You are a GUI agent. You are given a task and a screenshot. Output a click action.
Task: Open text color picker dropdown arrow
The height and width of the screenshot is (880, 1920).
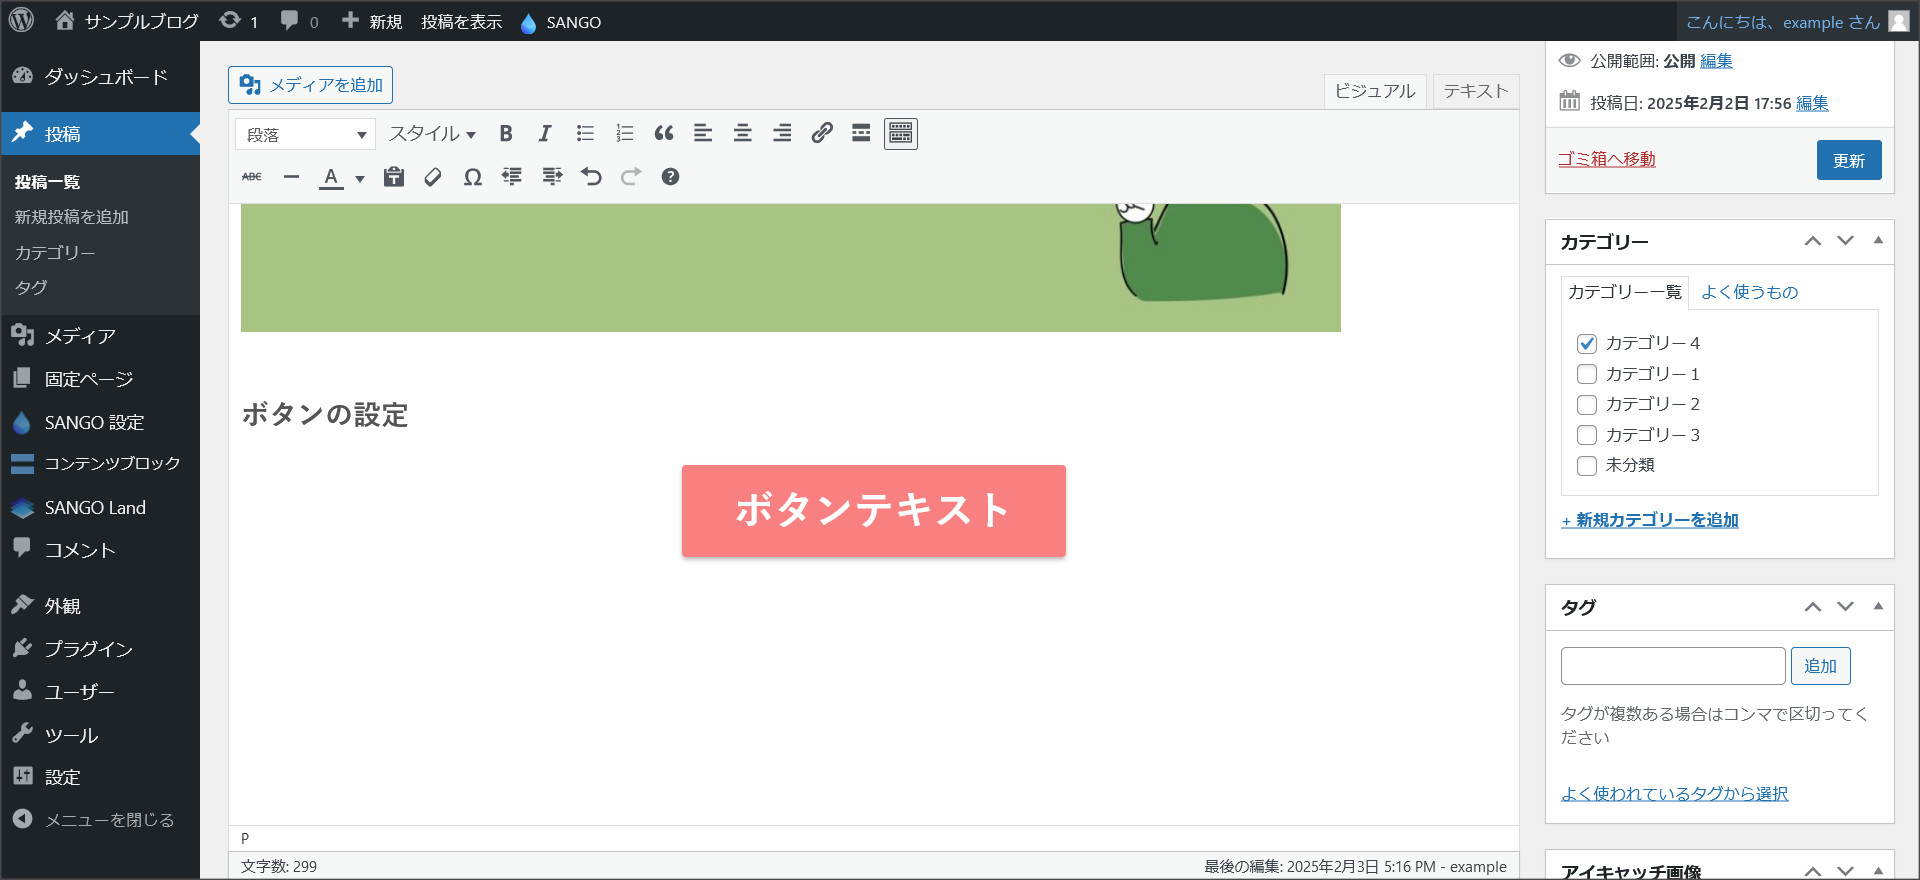click(x=360, y=179)
